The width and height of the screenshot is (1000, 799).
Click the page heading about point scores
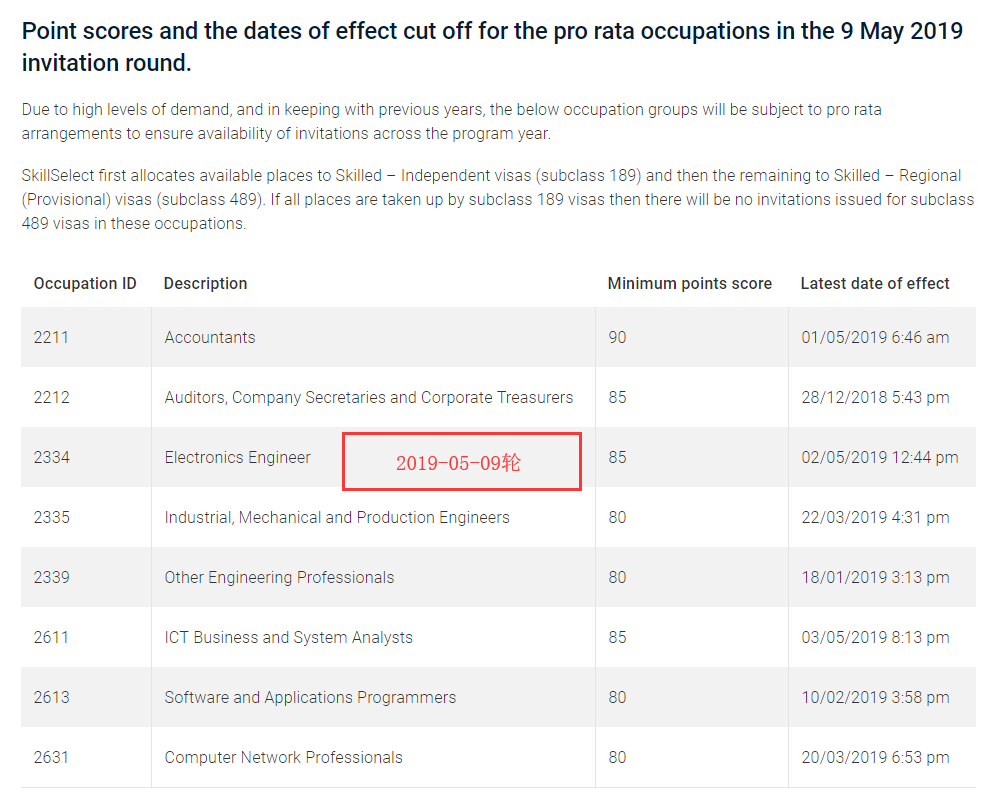(492, 46)
